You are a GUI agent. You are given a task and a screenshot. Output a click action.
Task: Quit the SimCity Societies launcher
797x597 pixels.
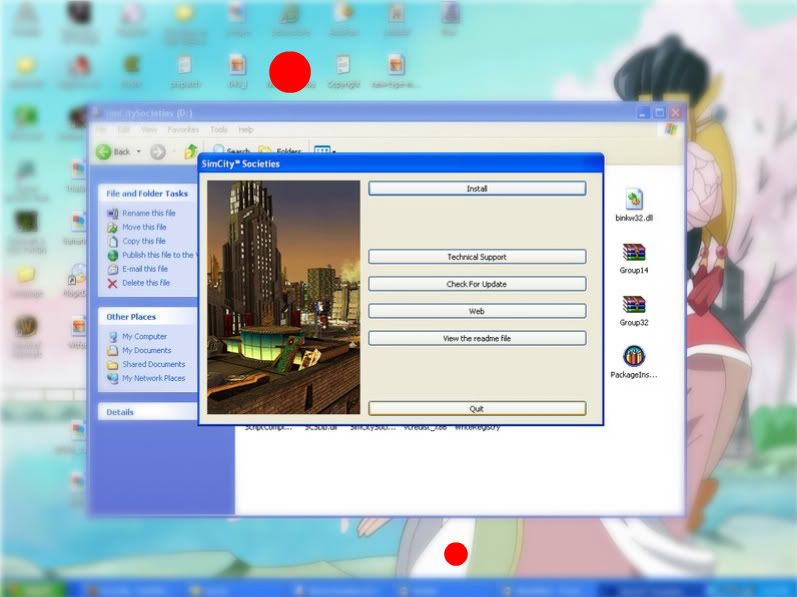point(477,409)
